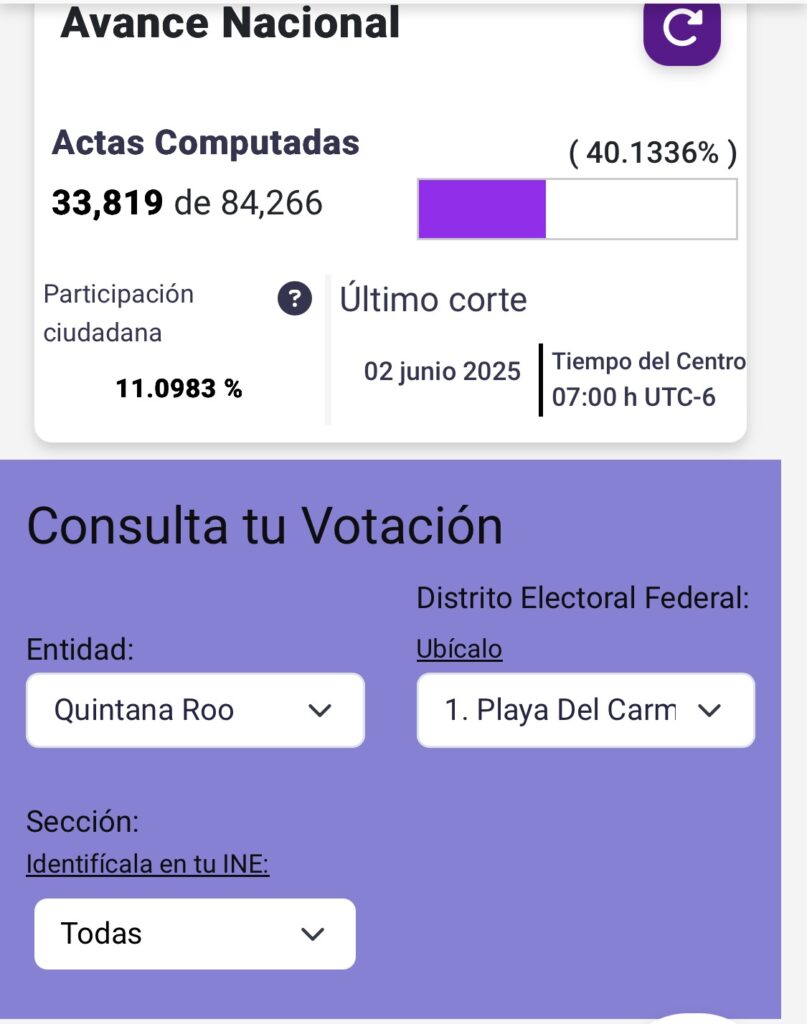
Task: Open the Todas sección dropdown
Action: point(195,933)
